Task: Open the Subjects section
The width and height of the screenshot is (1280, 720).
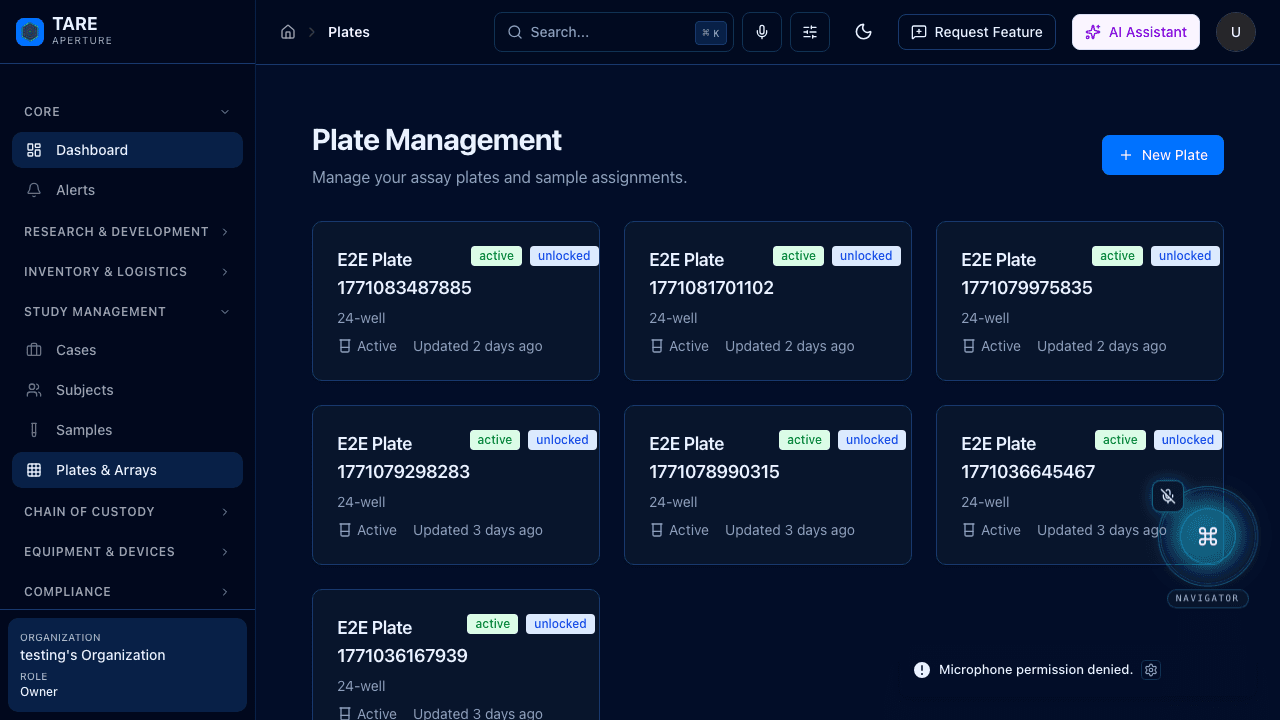Action: point(84,389)
